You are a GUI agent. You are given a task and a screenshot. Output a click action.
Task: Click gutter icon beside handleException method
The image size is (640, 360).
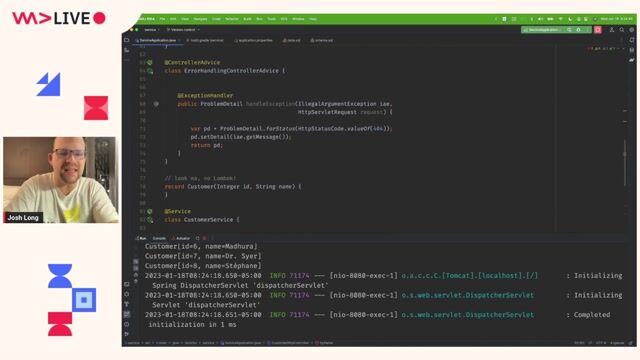tap(156, 104)
